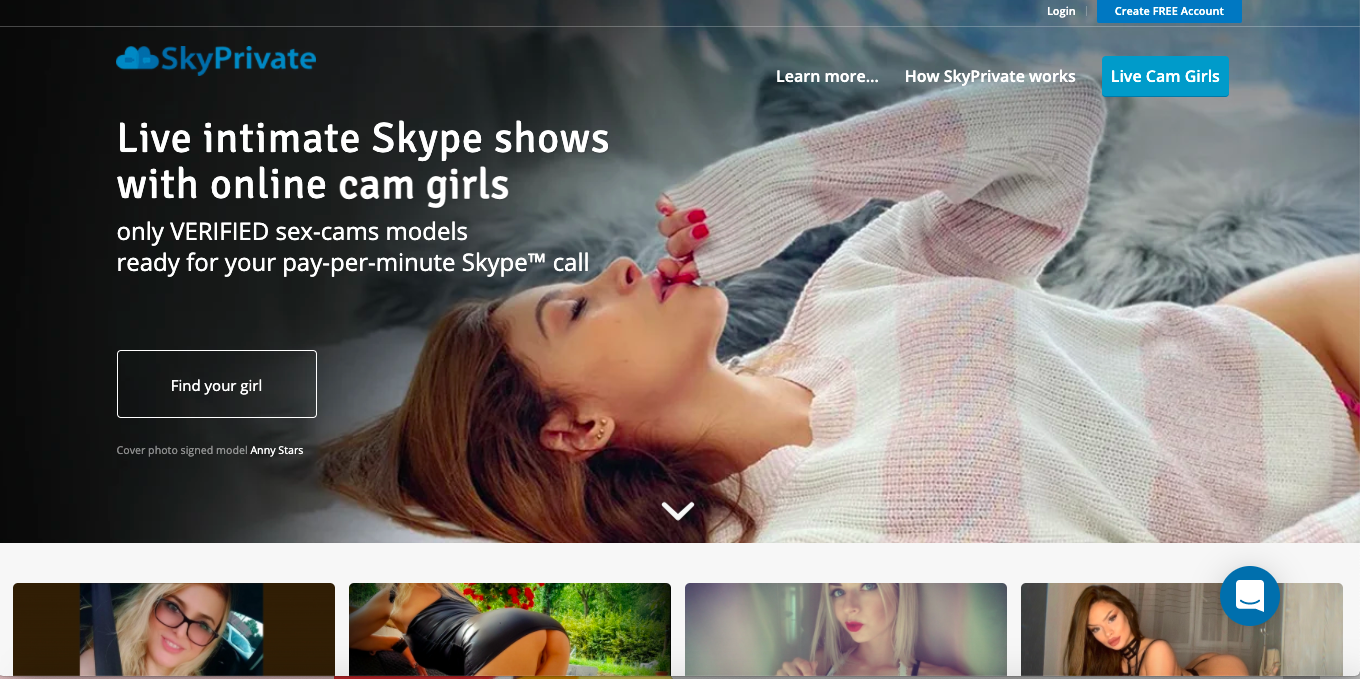The width and height of the screenshot is (1360, 679).
Task: Click Create FREE Account button
Action: 1169,11
